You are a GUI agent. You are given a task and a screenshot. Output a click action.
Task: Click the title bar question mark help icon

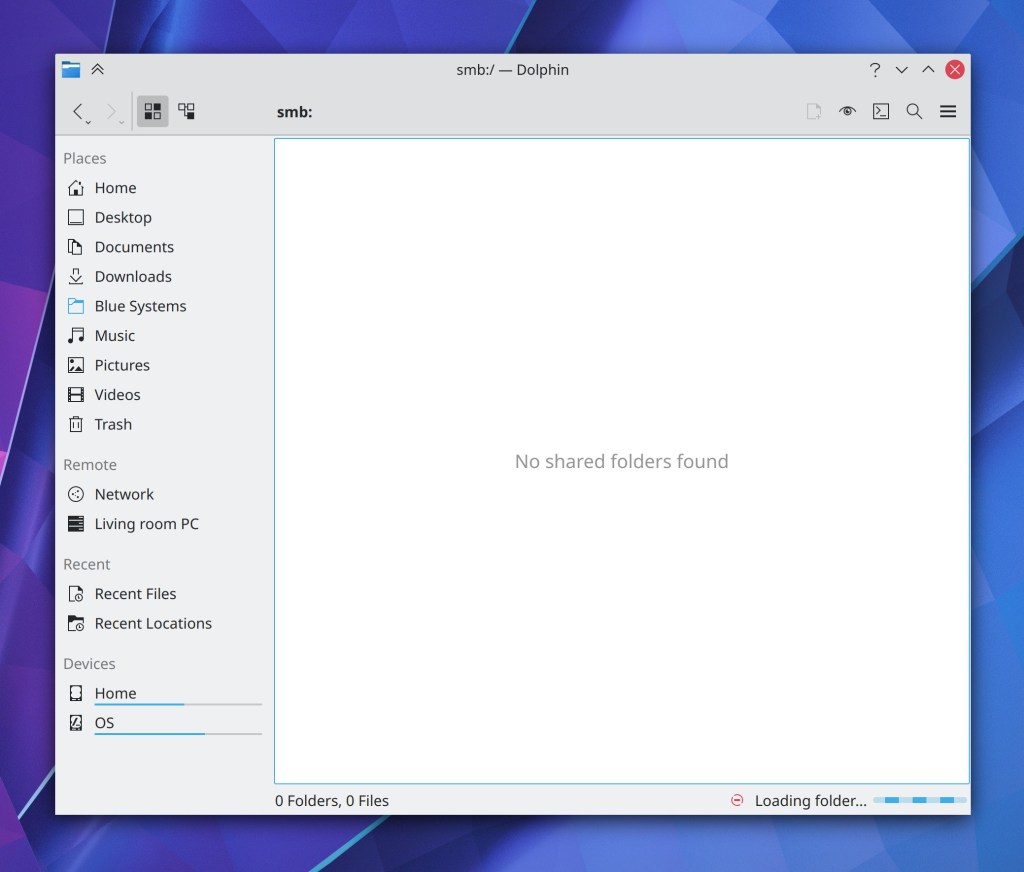point(875,70)
